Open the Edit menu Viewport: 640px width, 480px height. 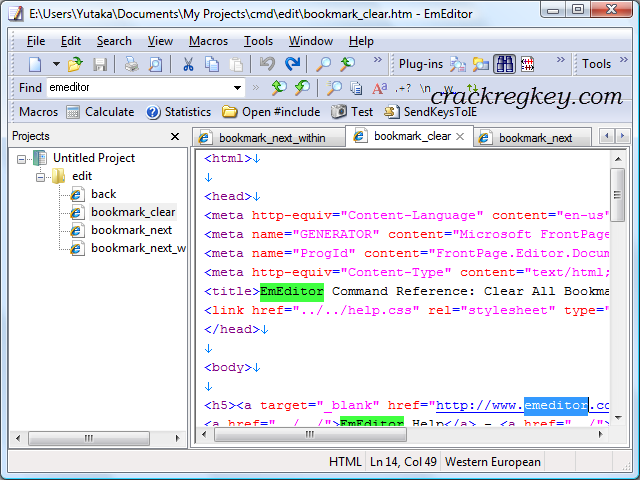click(x=71, y=41)
